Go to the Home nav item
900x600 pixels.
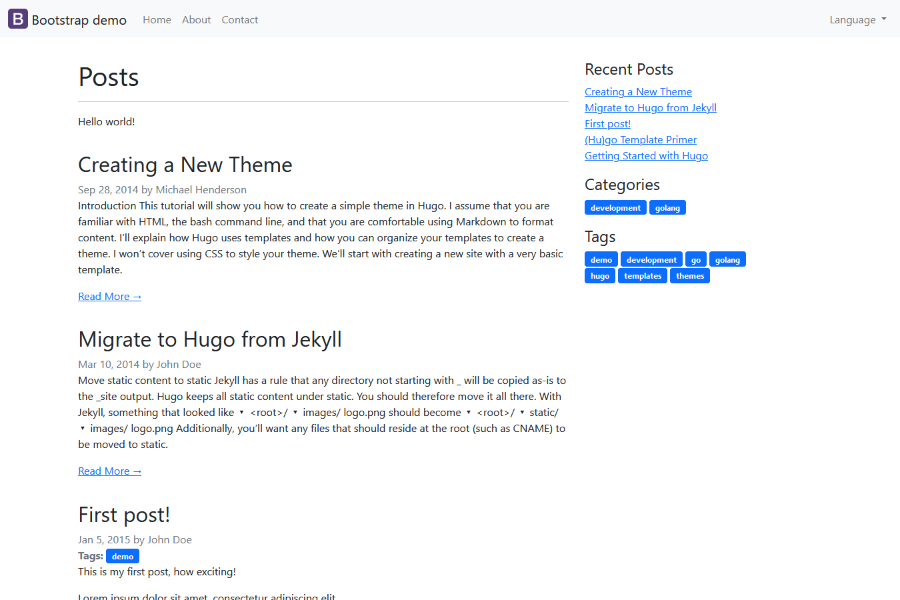[157, 20]
